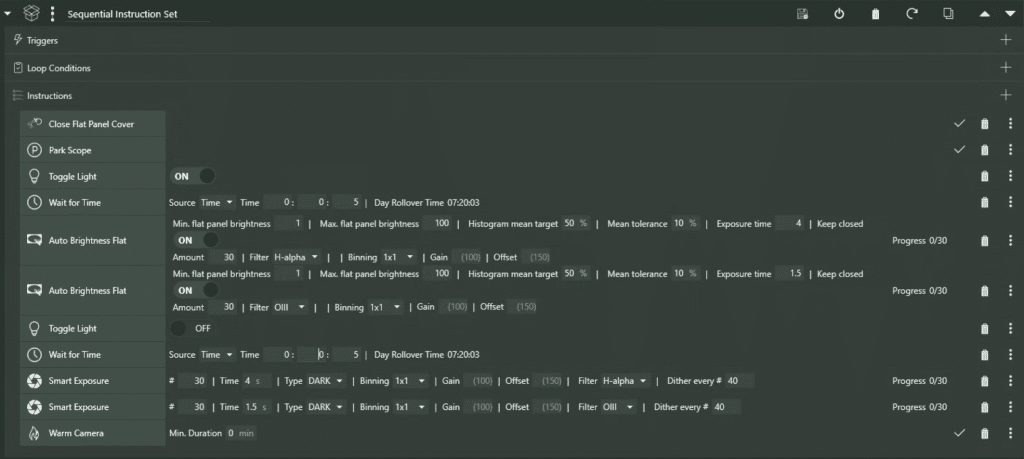This screenshot has height=459, width=1024.
Task: Open three-dot menu for Warm Camera row
Action: pyautogui.click(x=1010, y=433)
